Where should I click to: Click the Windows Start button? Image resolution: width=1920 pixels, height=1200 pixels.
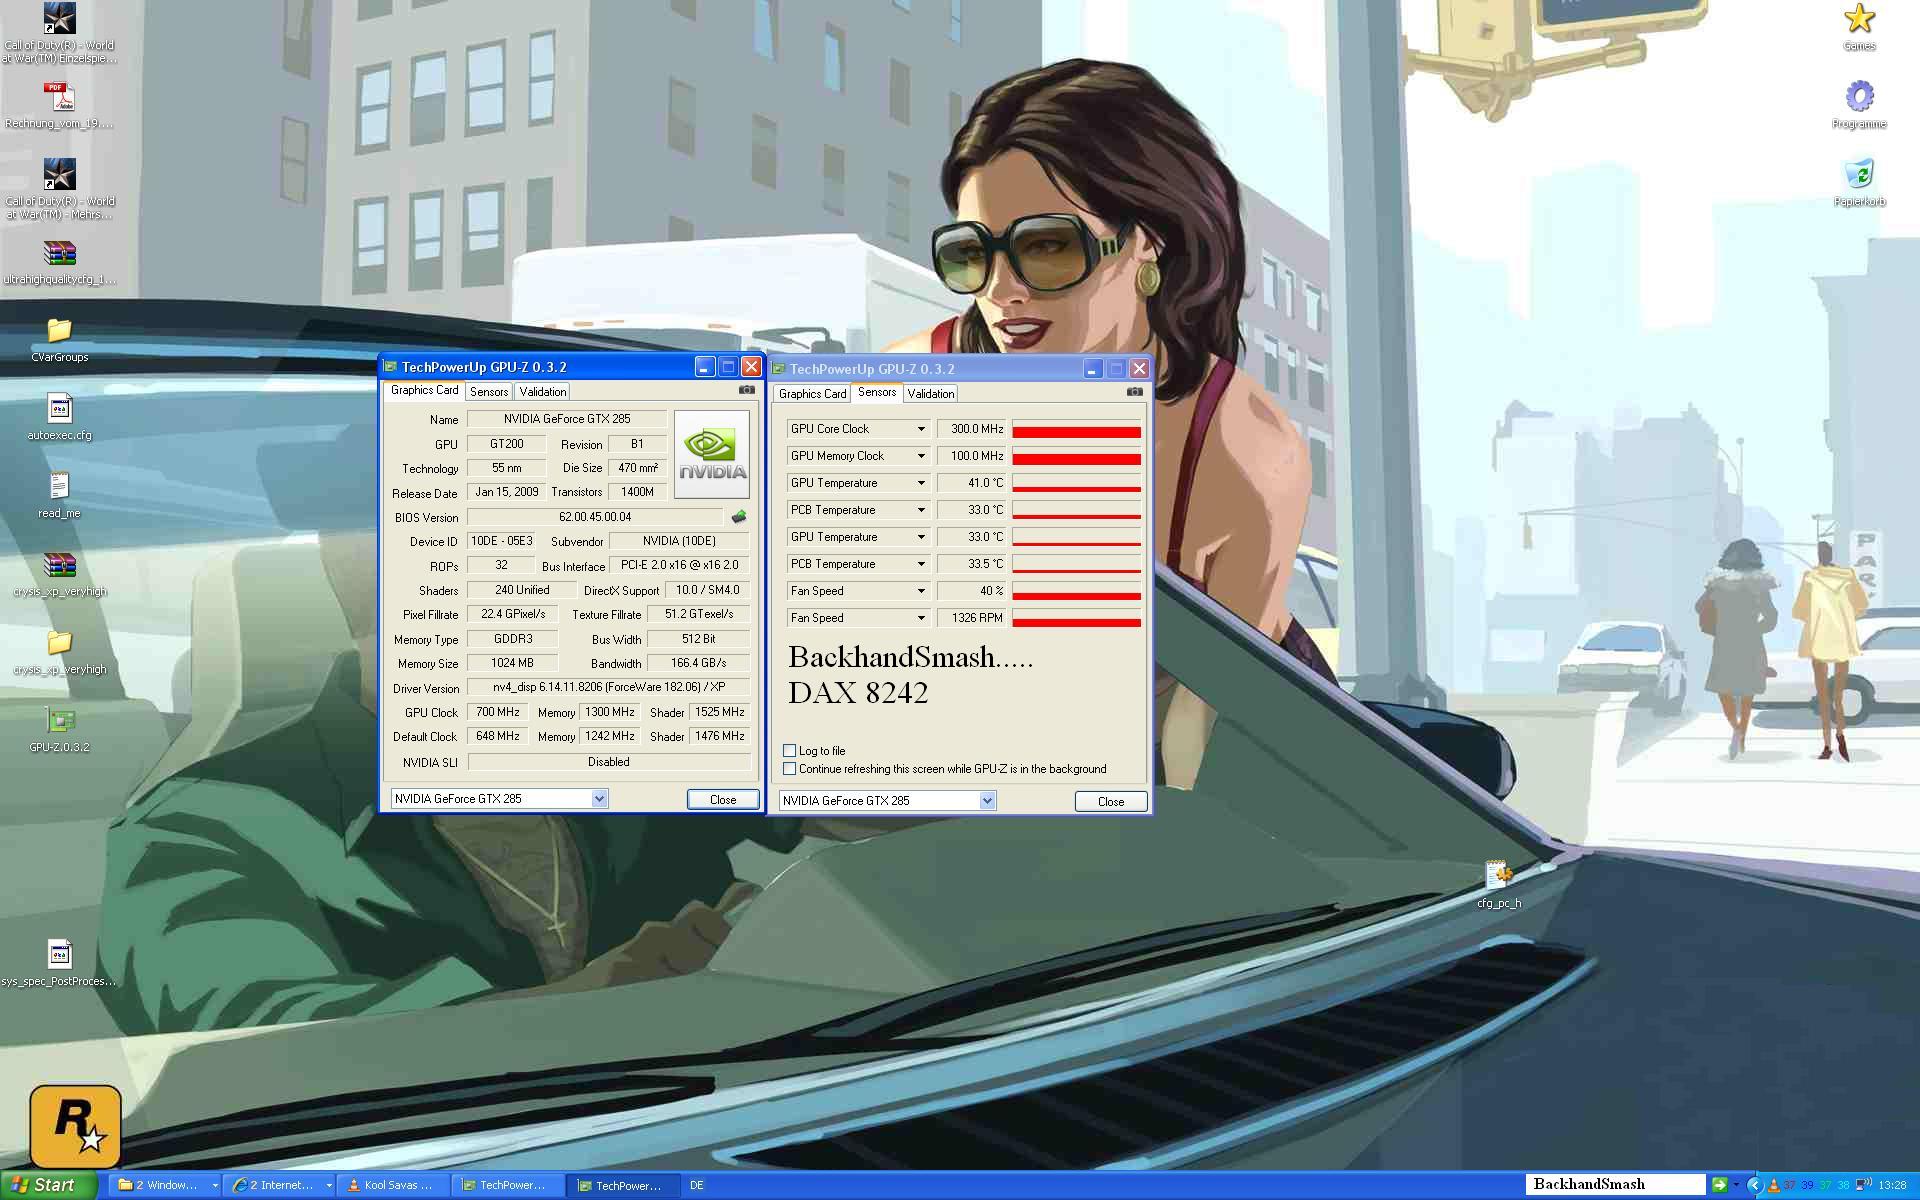tap(48, 1185)
